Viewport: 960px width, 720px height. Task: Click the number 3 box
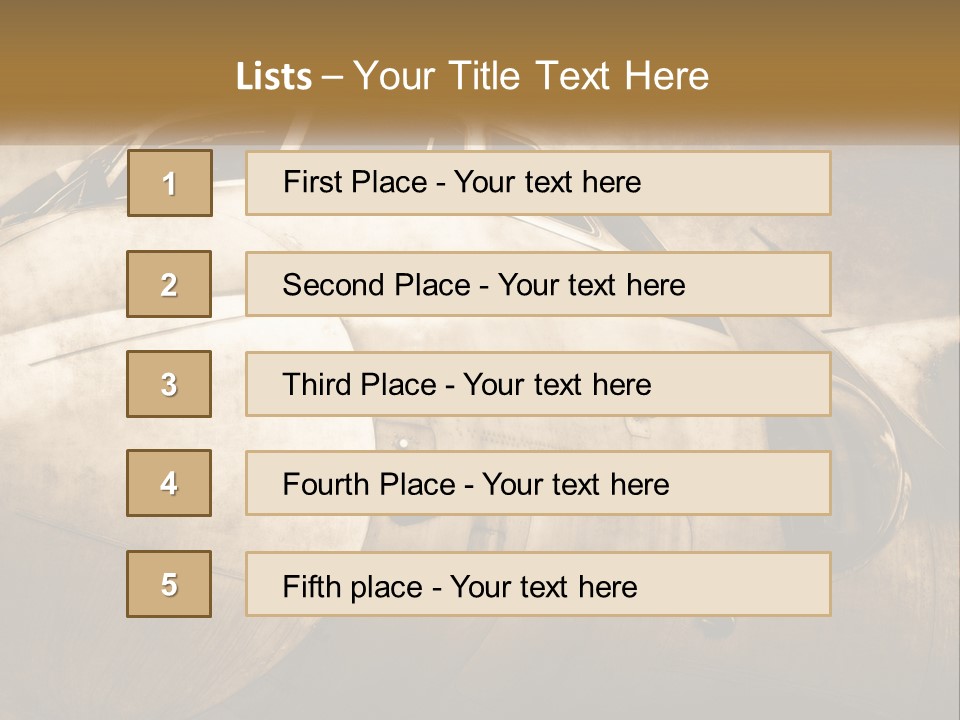click(169, 384)
